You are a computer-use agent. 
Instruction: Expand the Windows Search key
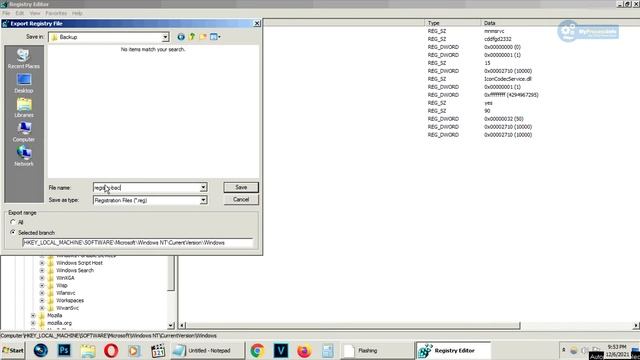tap(42, 270)
